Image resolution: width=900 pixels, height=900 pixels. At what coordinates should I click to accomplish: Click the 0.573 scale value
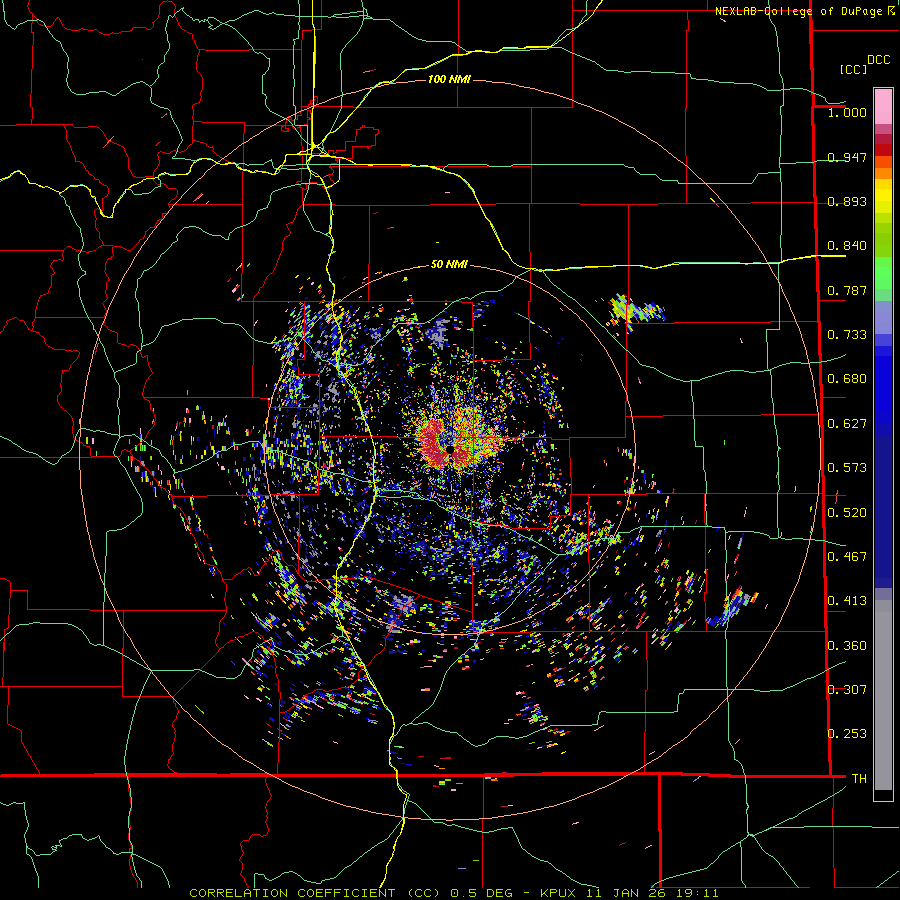847,468
